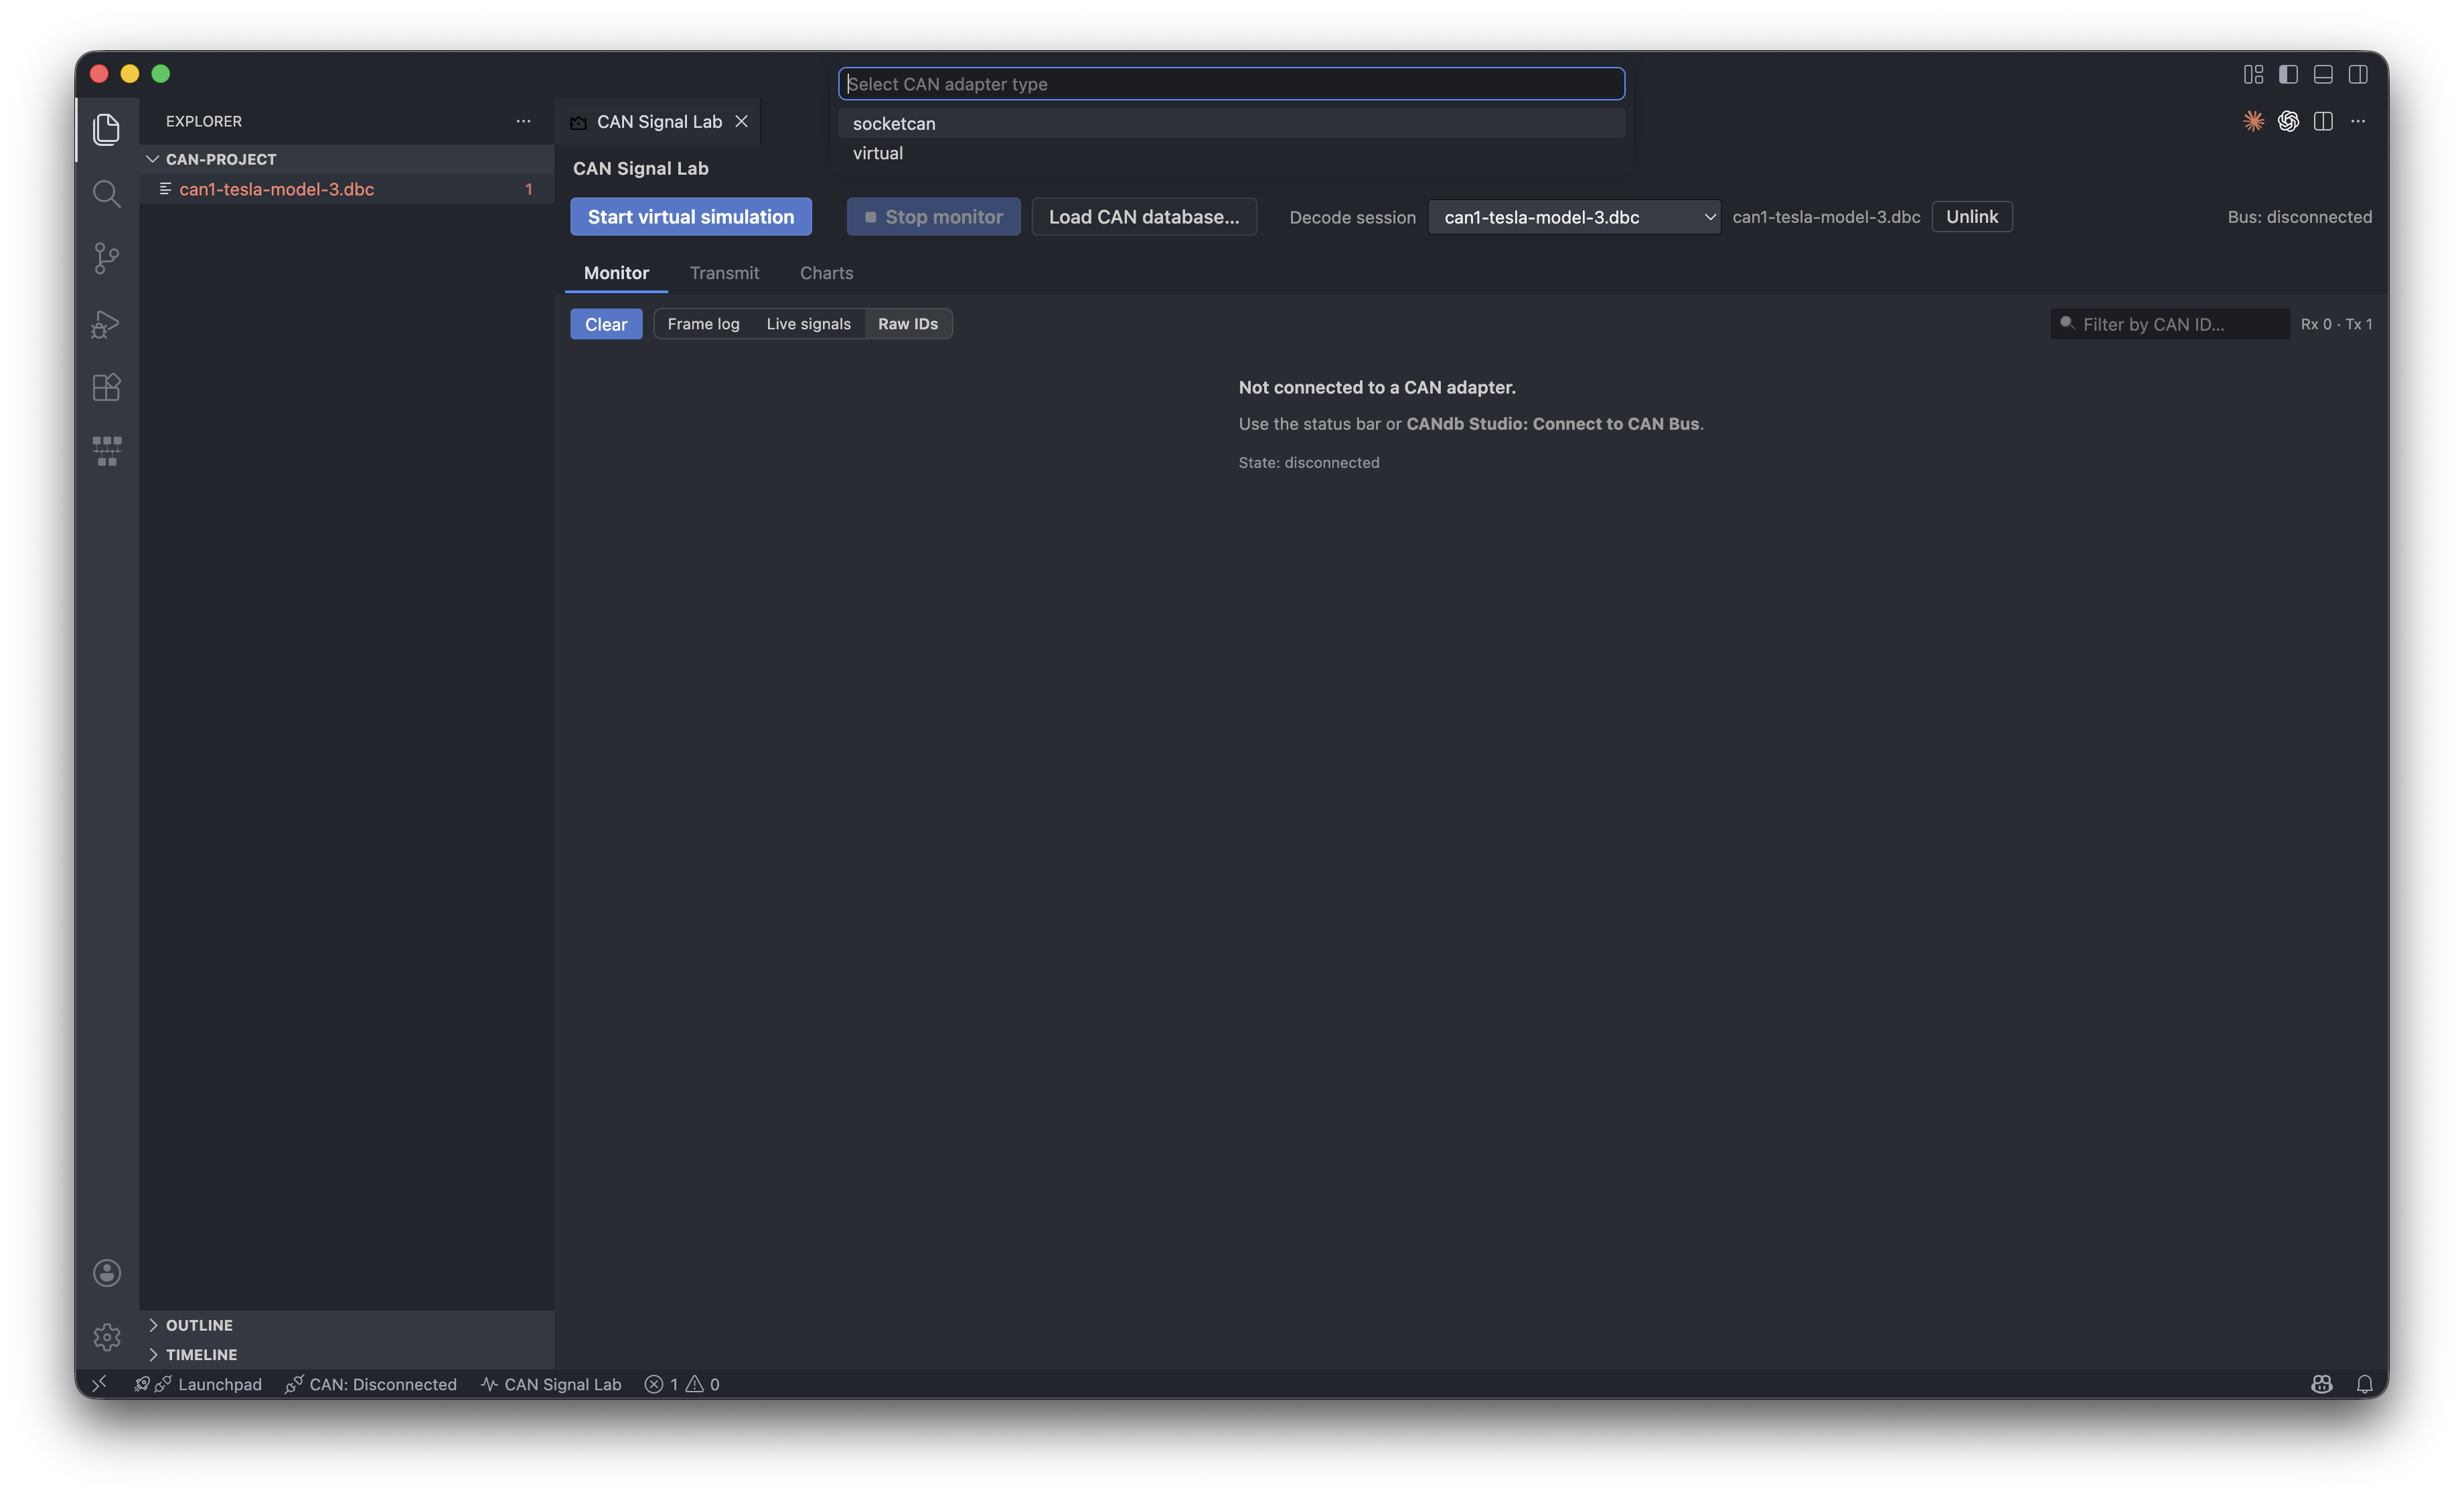The height and width of the screenshot is (1498, 2464).
Task: Open the Search view in activity bar
Action: coord(106,193)
